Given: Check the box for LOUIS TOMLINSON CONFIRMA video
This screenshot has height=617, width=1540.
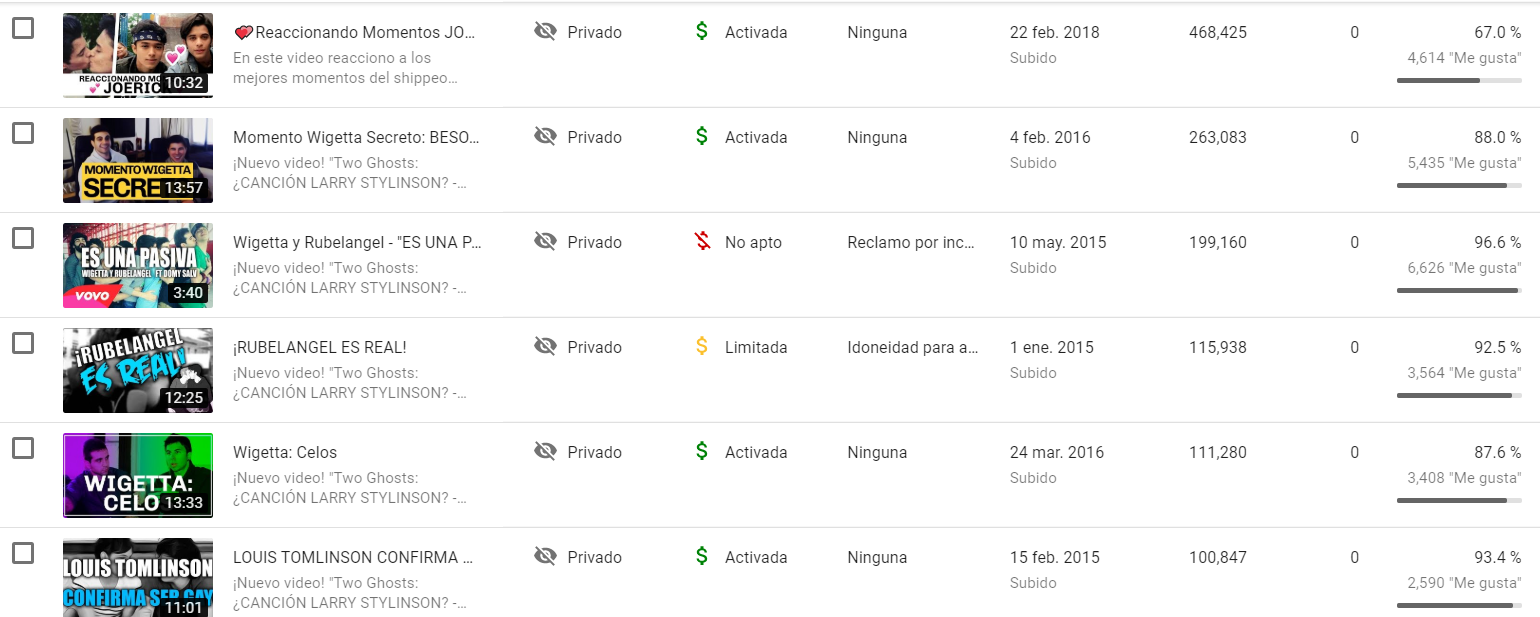Looking at the screenshot, I should pos(23,553).
